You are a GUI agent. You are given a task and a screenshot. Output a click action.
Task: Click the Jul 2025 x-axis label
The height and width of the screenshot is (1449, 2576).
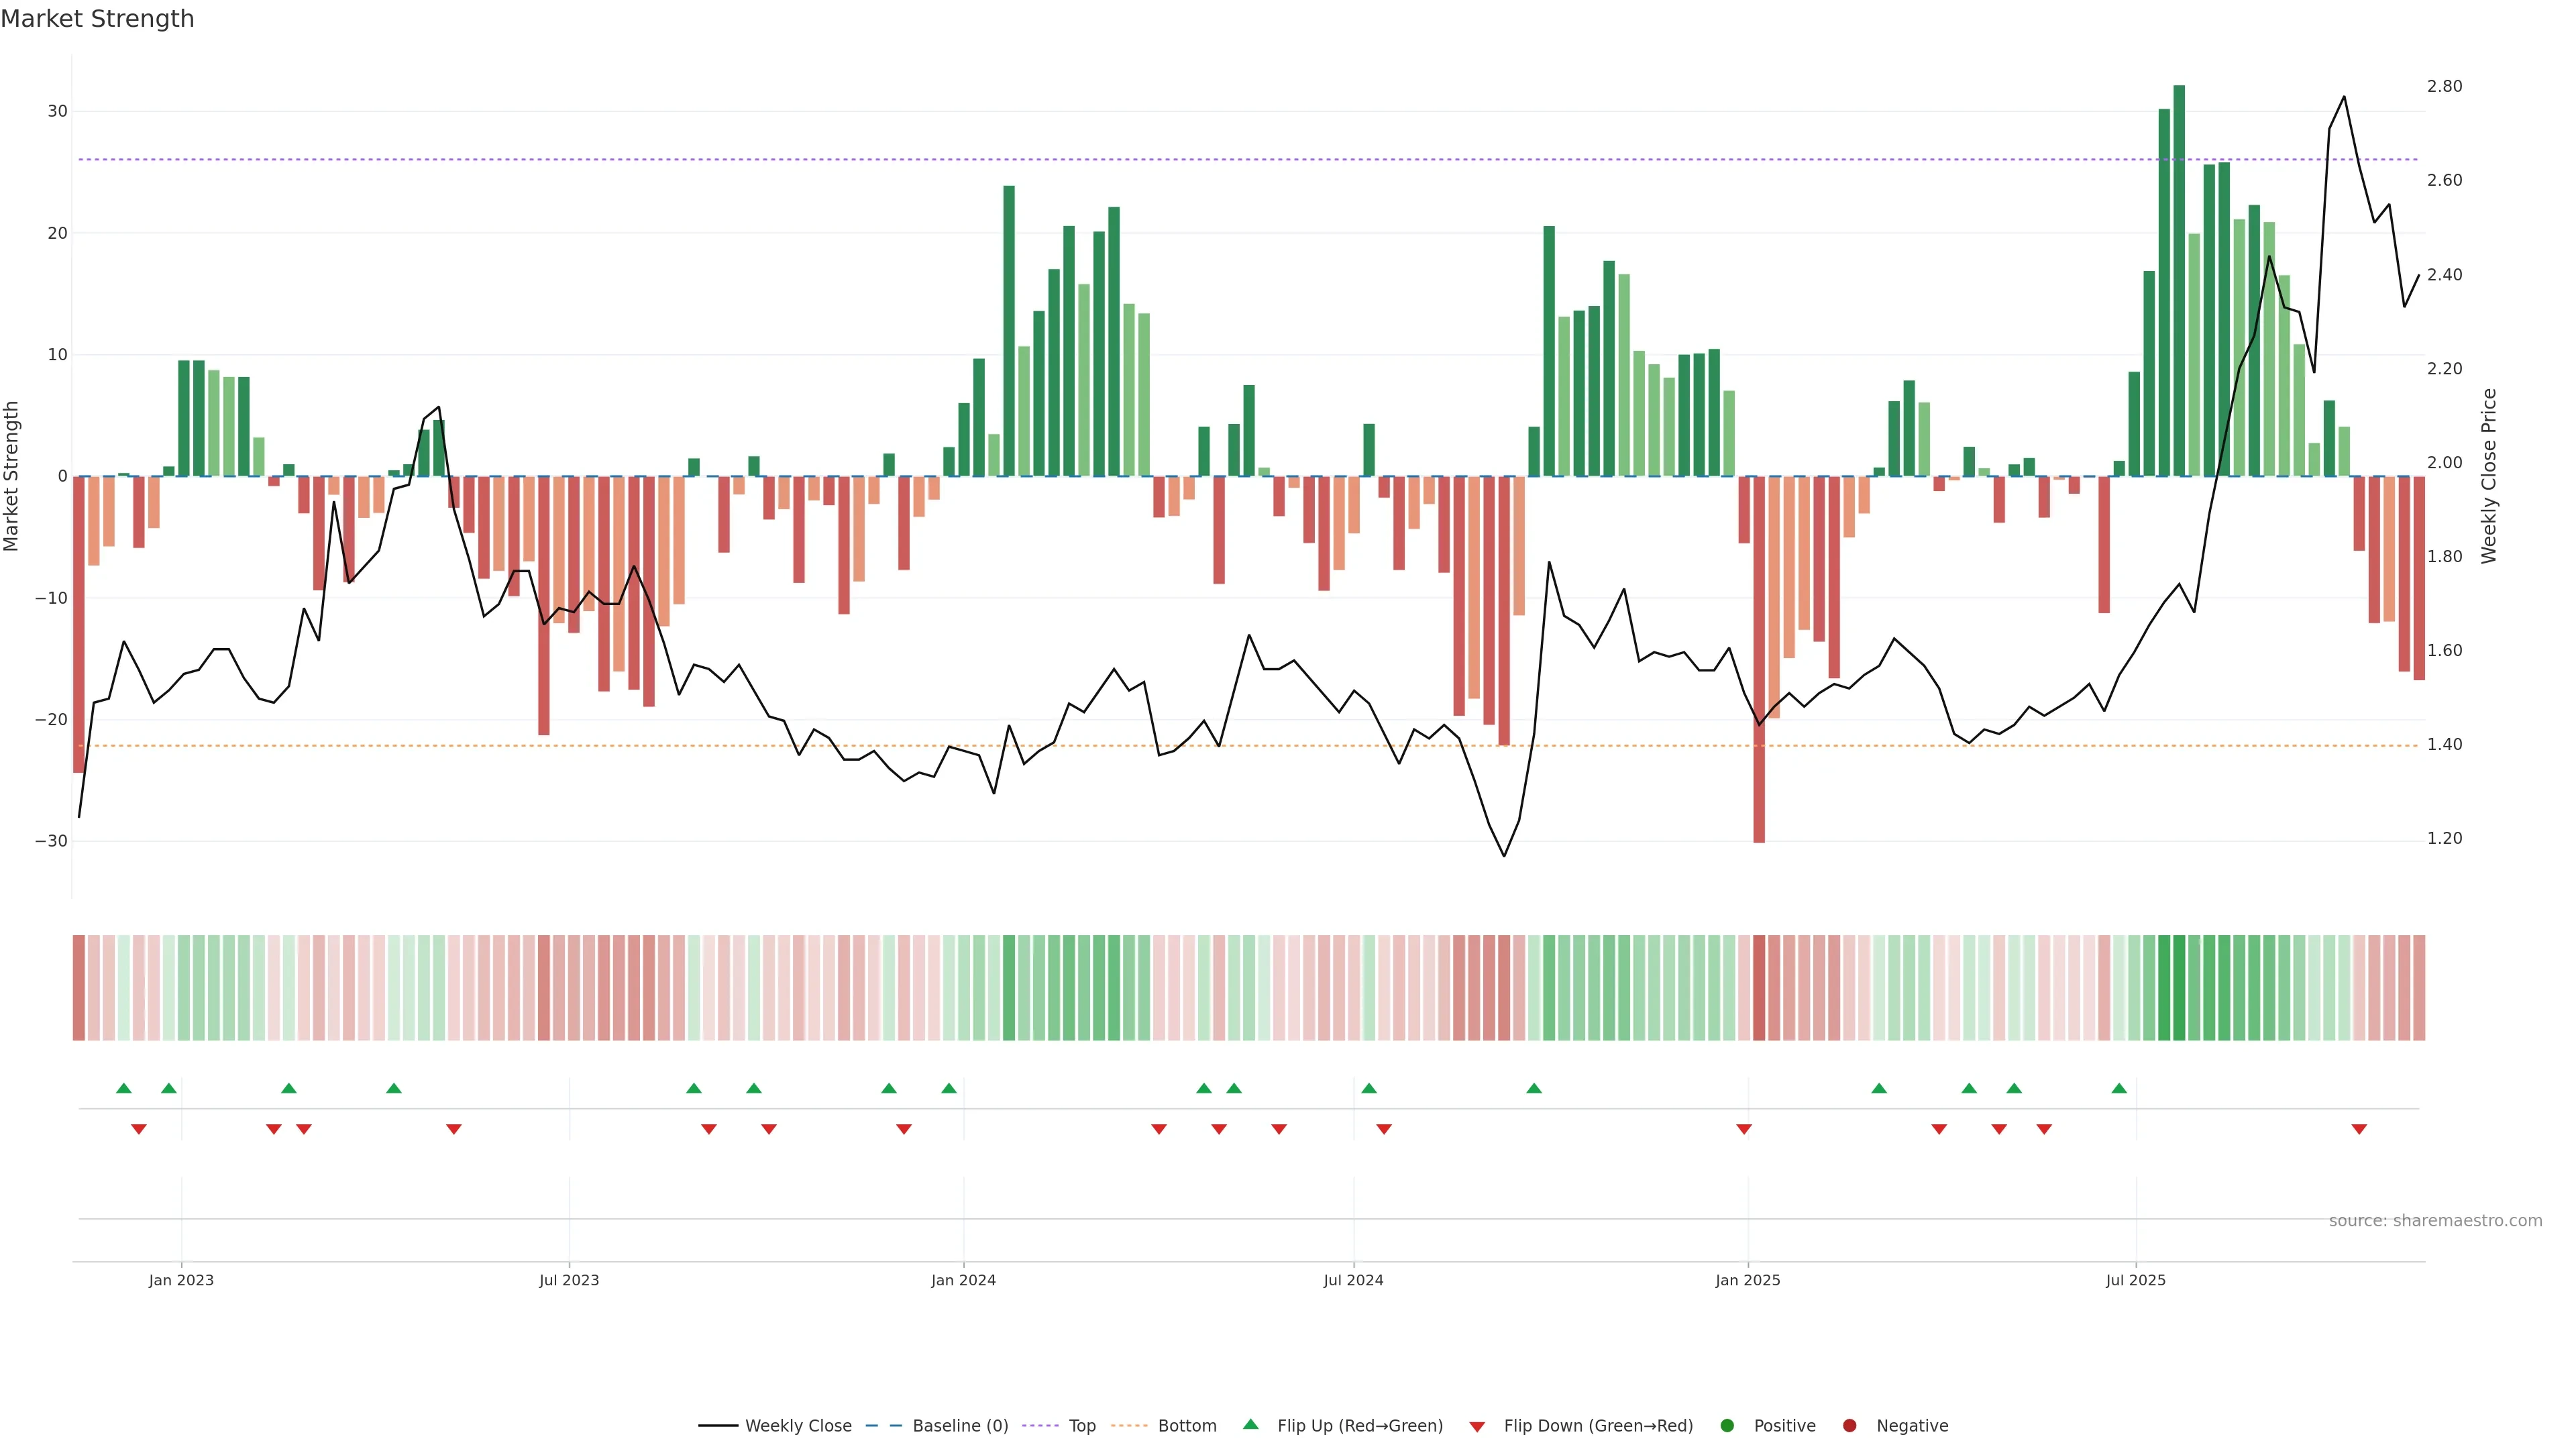click(x=2135, y=1280)
